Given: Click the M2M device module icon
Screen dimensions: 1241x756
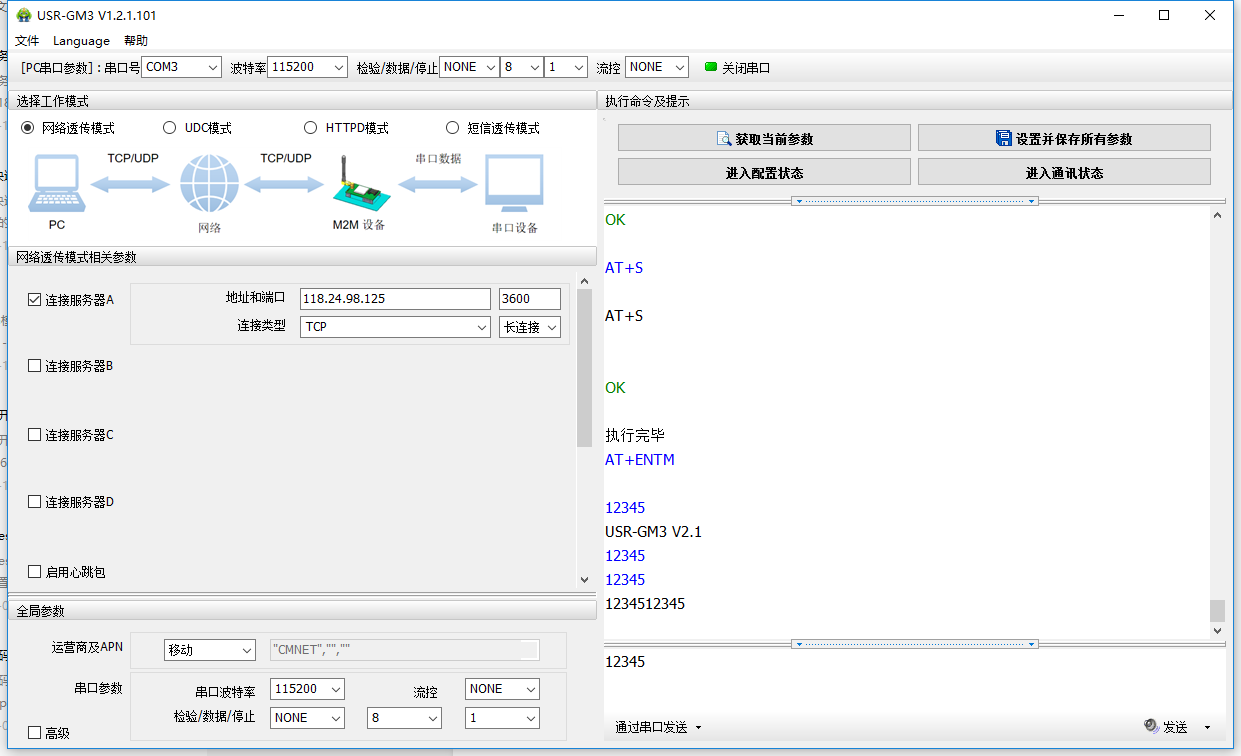Looking at the screenshot, I should point(360,184).
